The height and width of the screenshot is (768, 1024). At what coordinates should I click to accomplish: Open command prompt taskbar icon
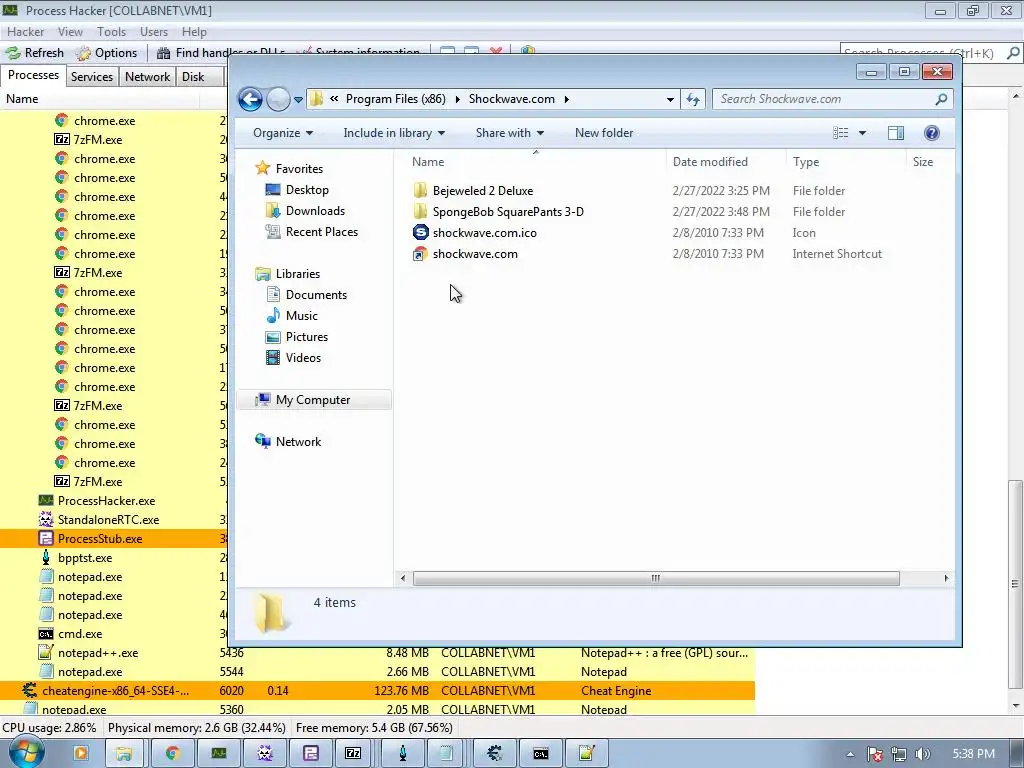pos(540,754)
